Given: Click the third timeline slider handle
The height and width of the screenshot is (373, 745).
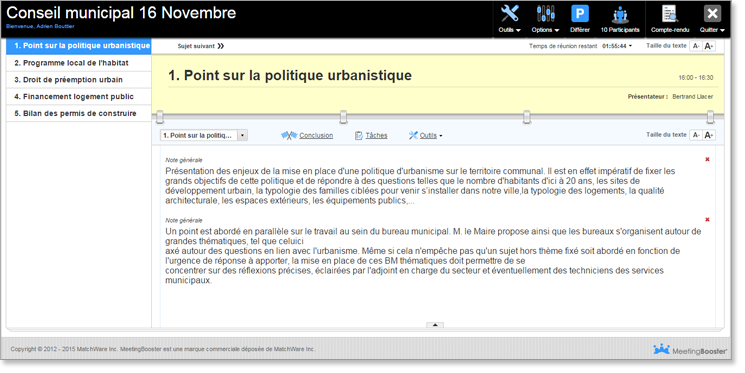Looking at the screenshot, I should coord(526,117).
